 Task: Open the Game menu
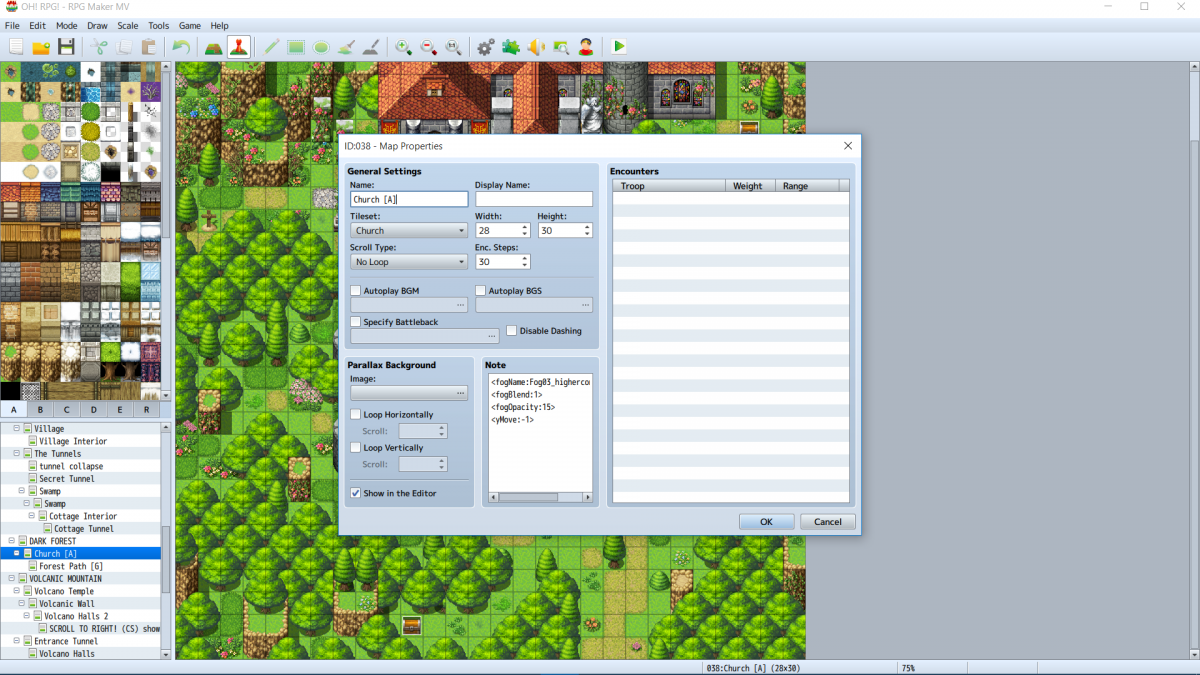point(189,25)
